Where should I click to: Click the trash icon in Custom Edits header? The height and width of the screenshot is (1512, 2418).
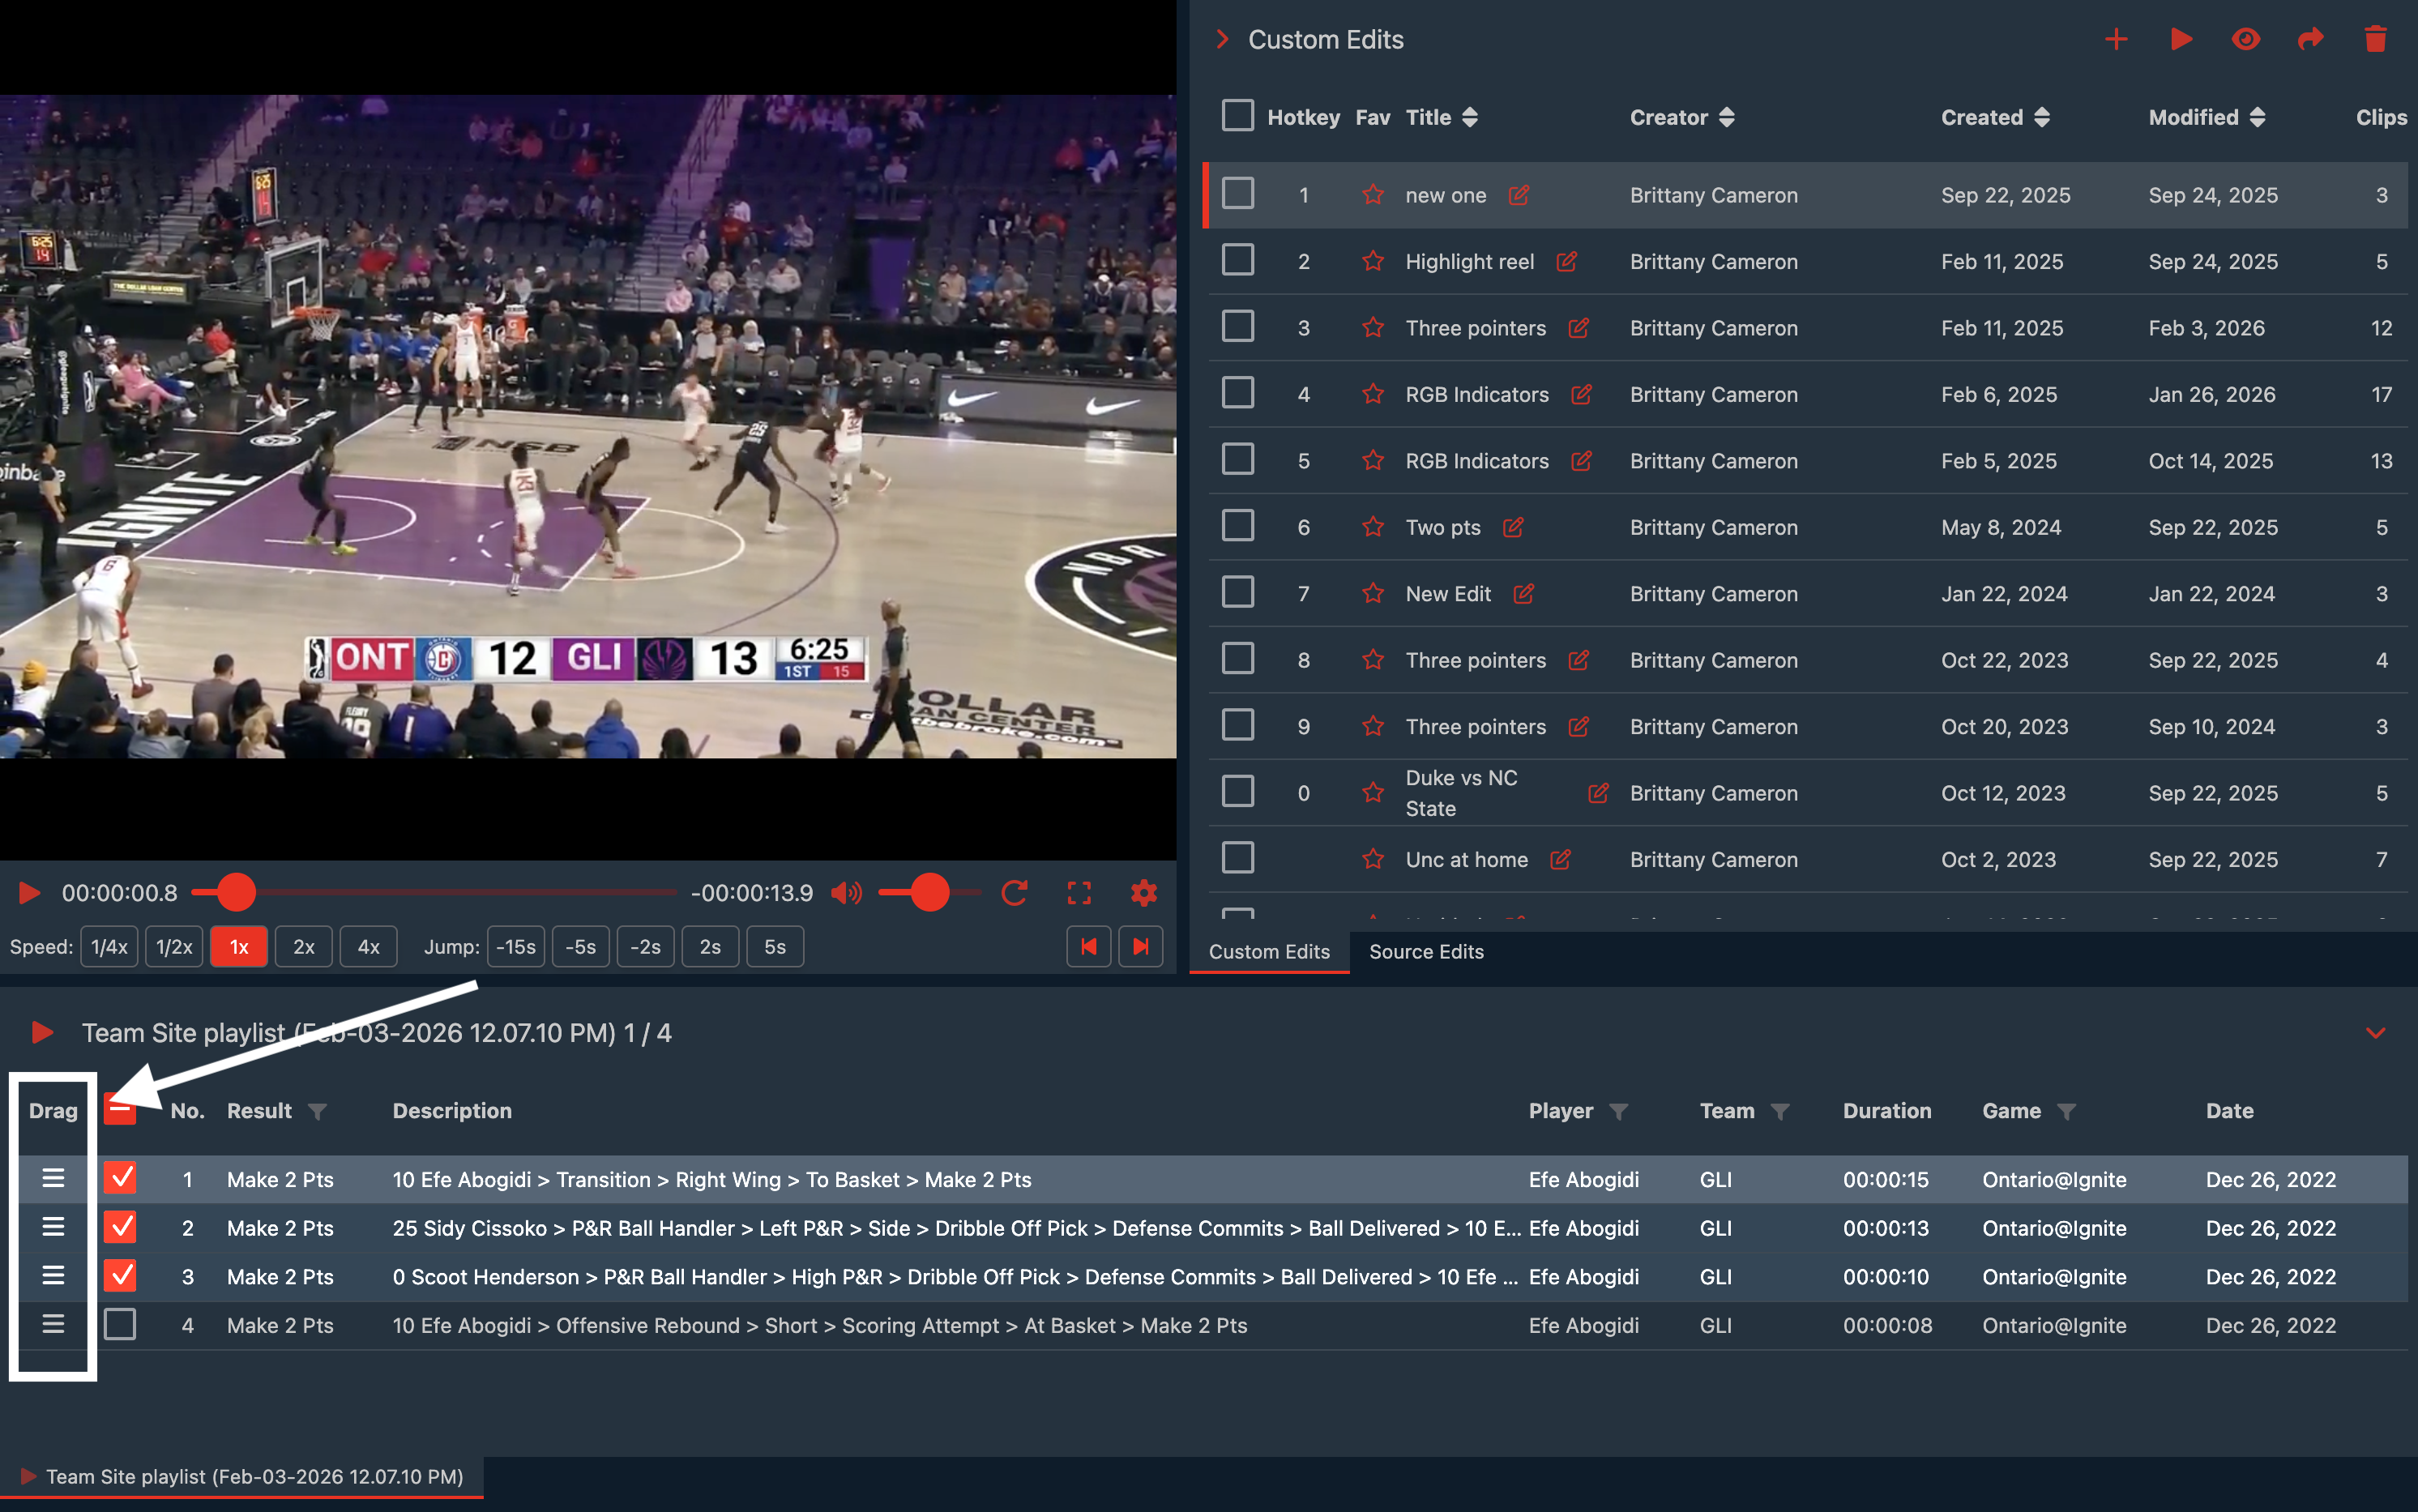[x=2375, y=40]
